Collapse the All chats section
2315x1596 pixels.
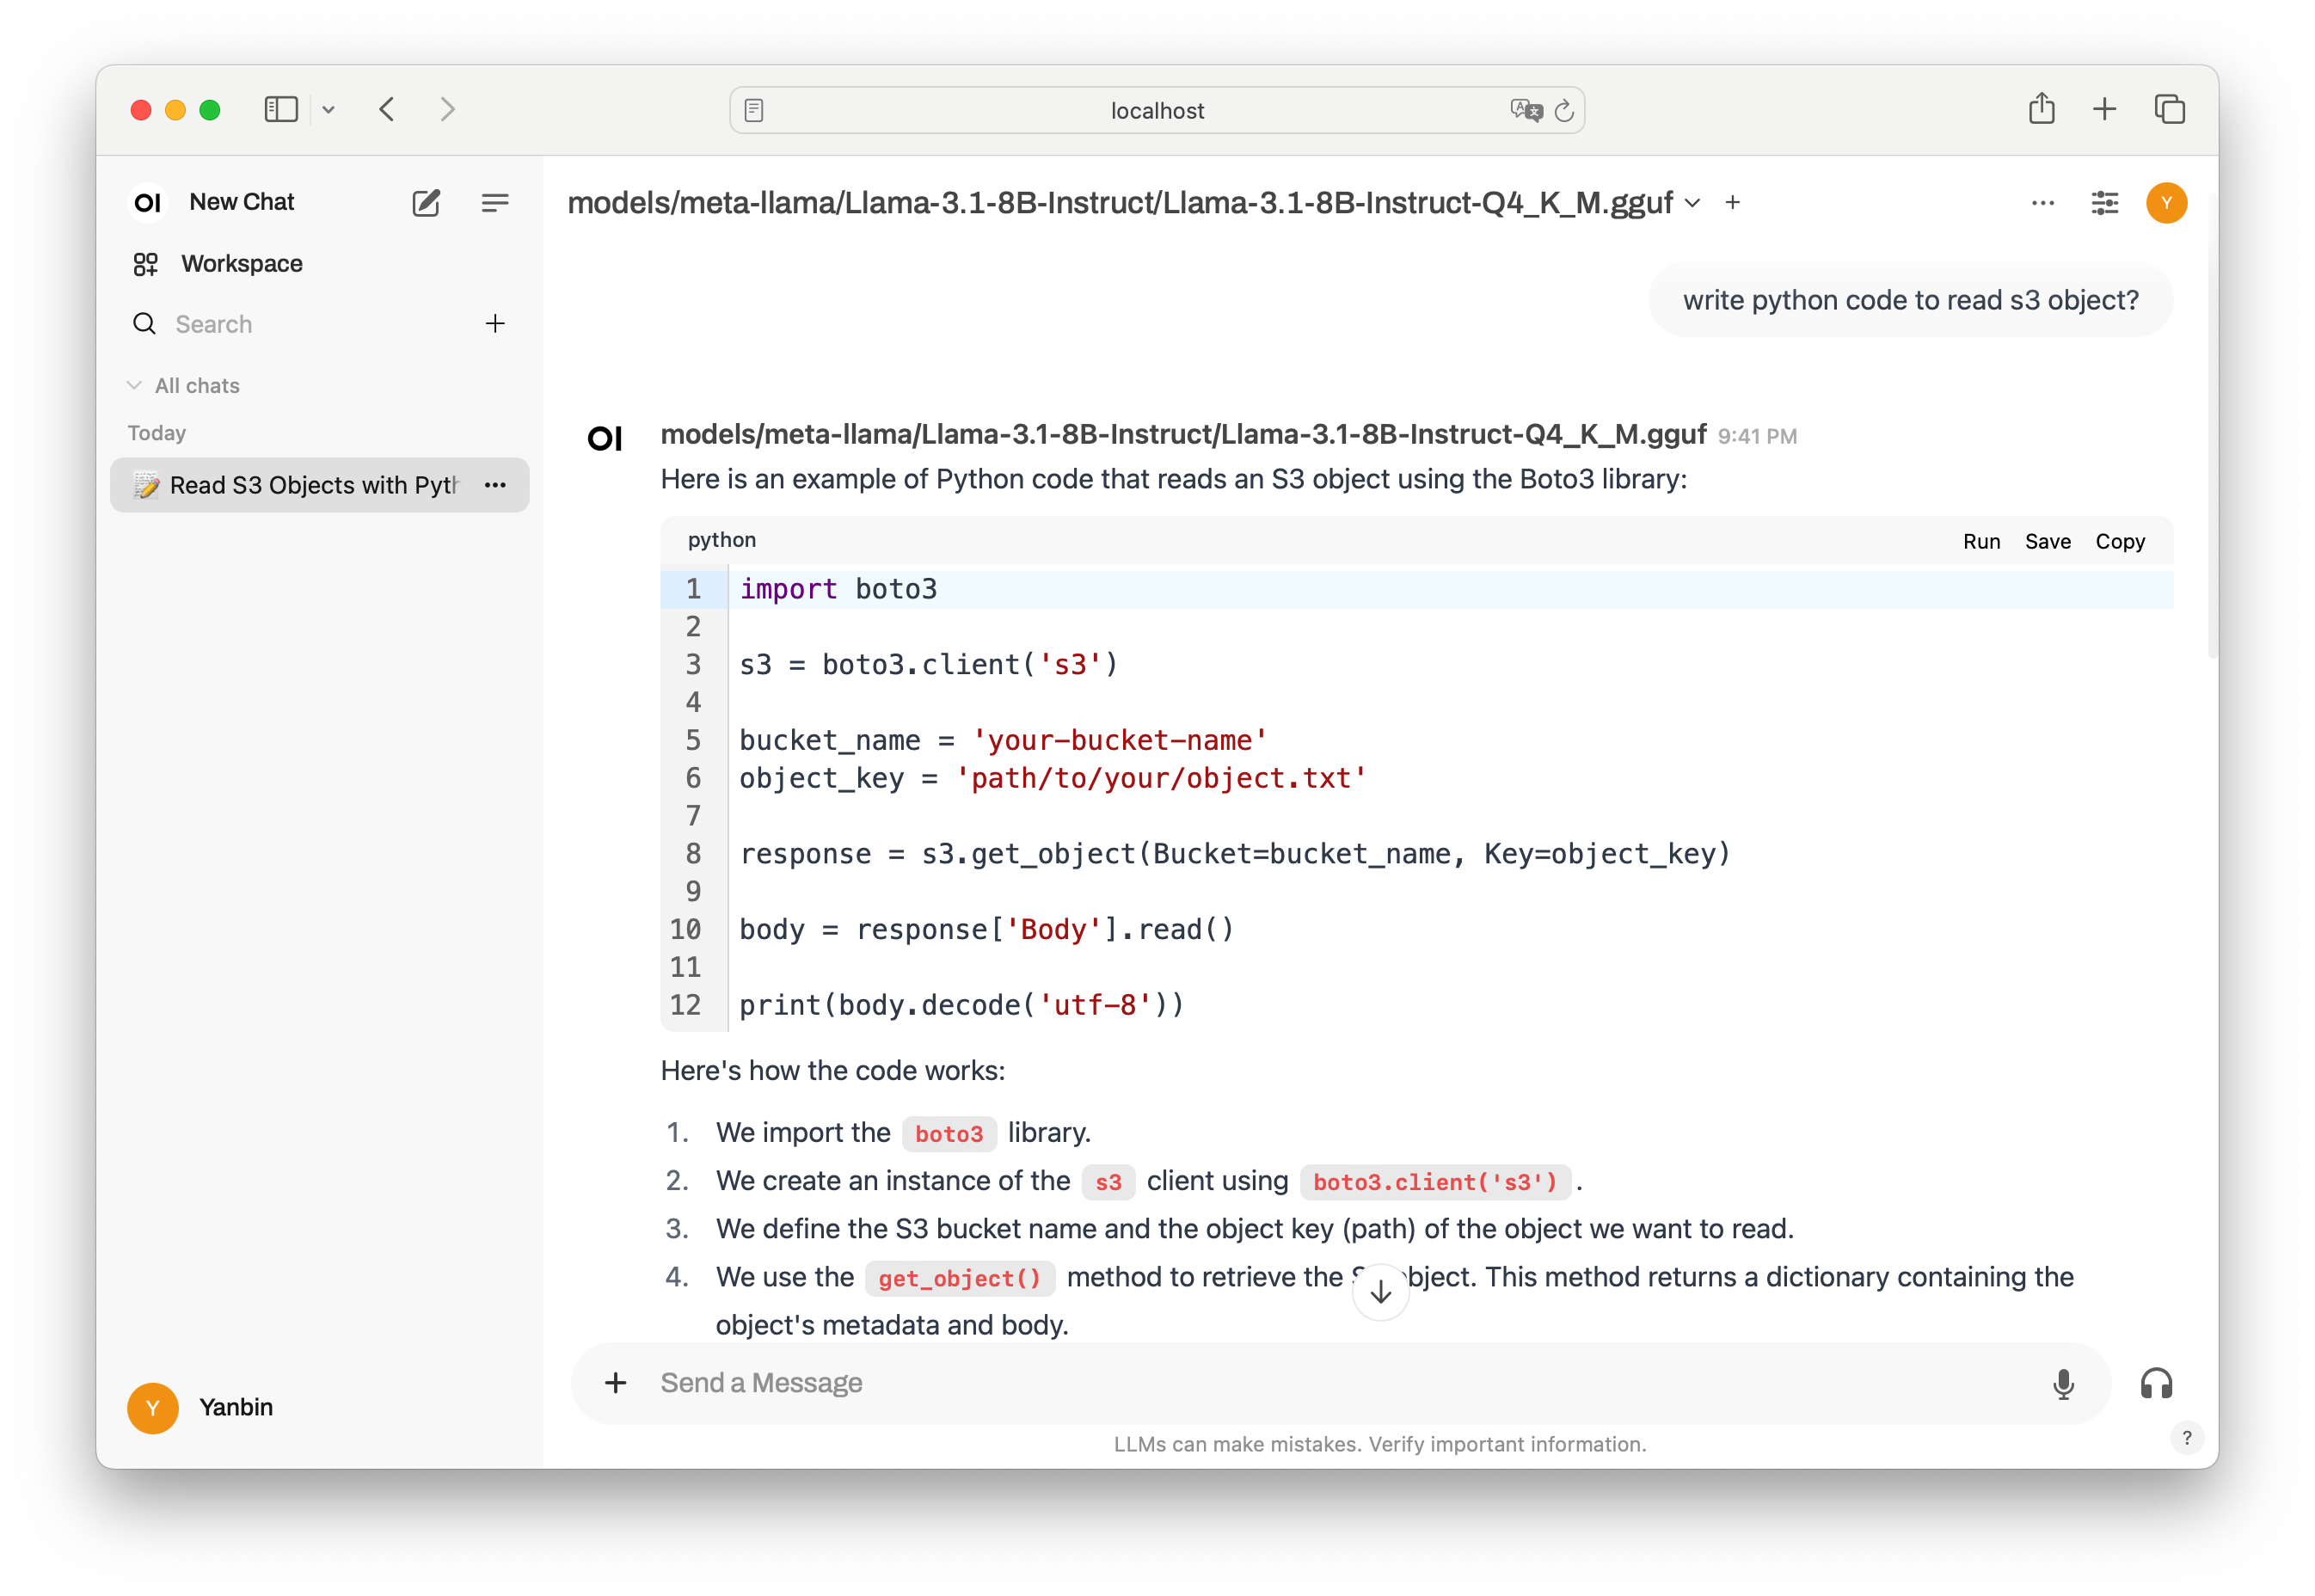click(135, 386)
